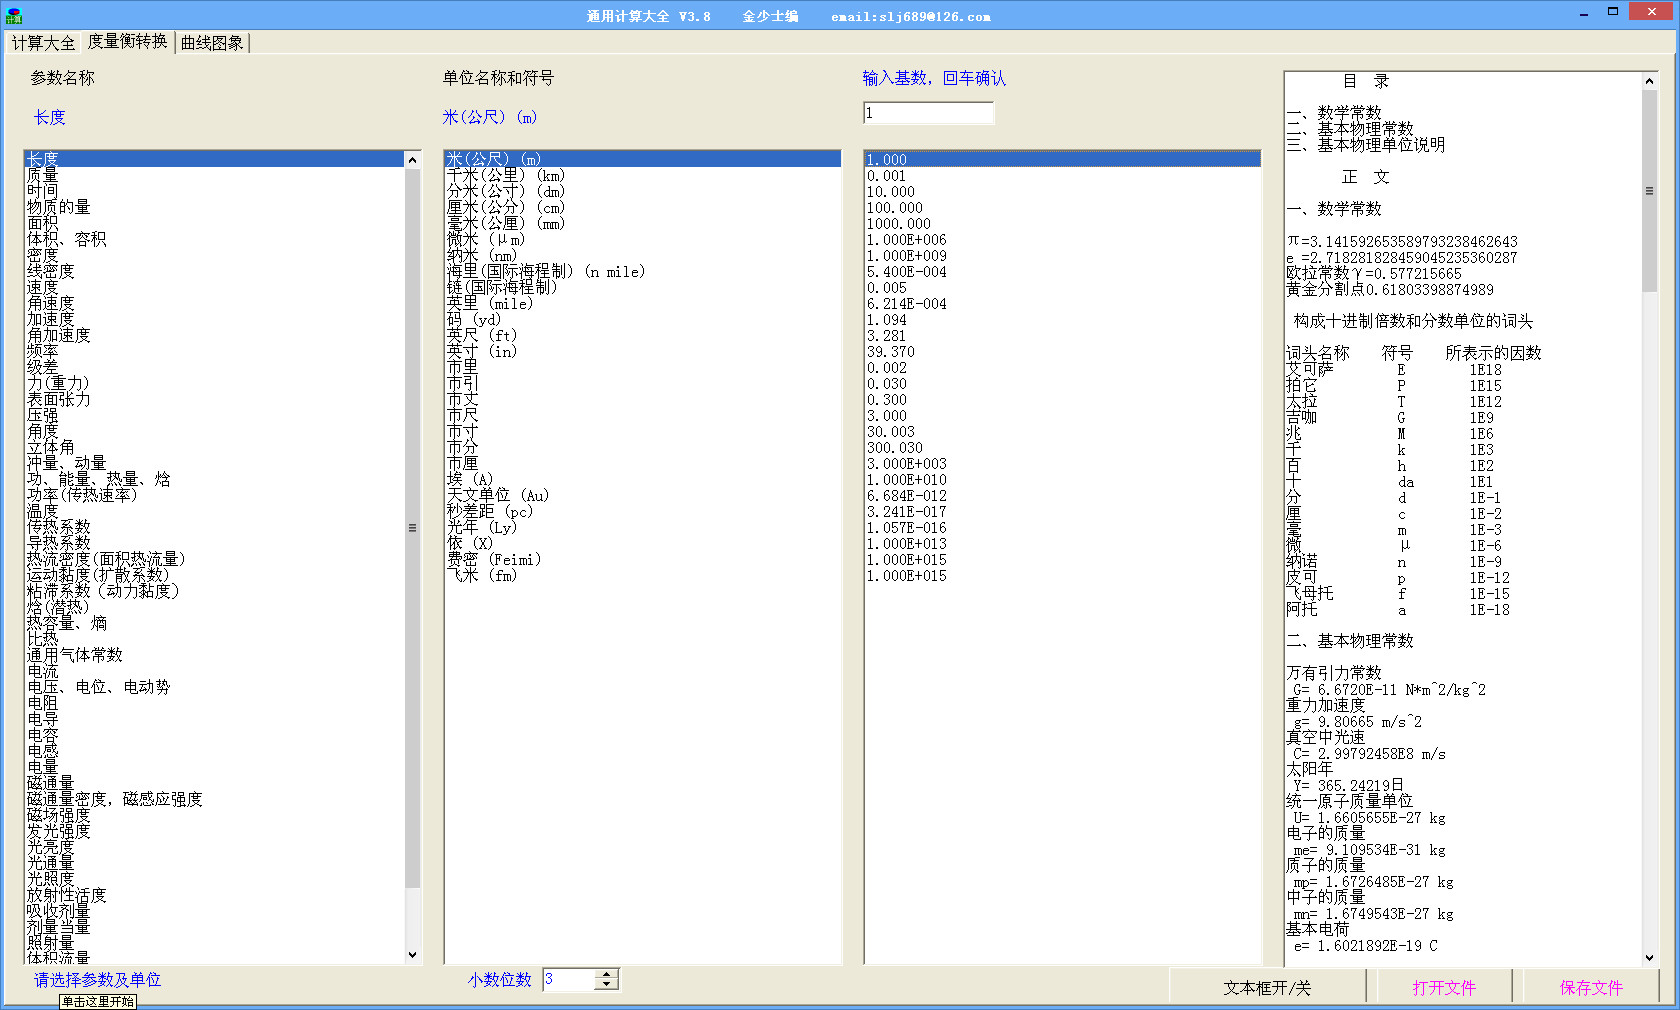1680x1010 pixels.
Task: Select 放射性活度 in the parameter list
Action: pyautogui.click(x=214, y=895)
